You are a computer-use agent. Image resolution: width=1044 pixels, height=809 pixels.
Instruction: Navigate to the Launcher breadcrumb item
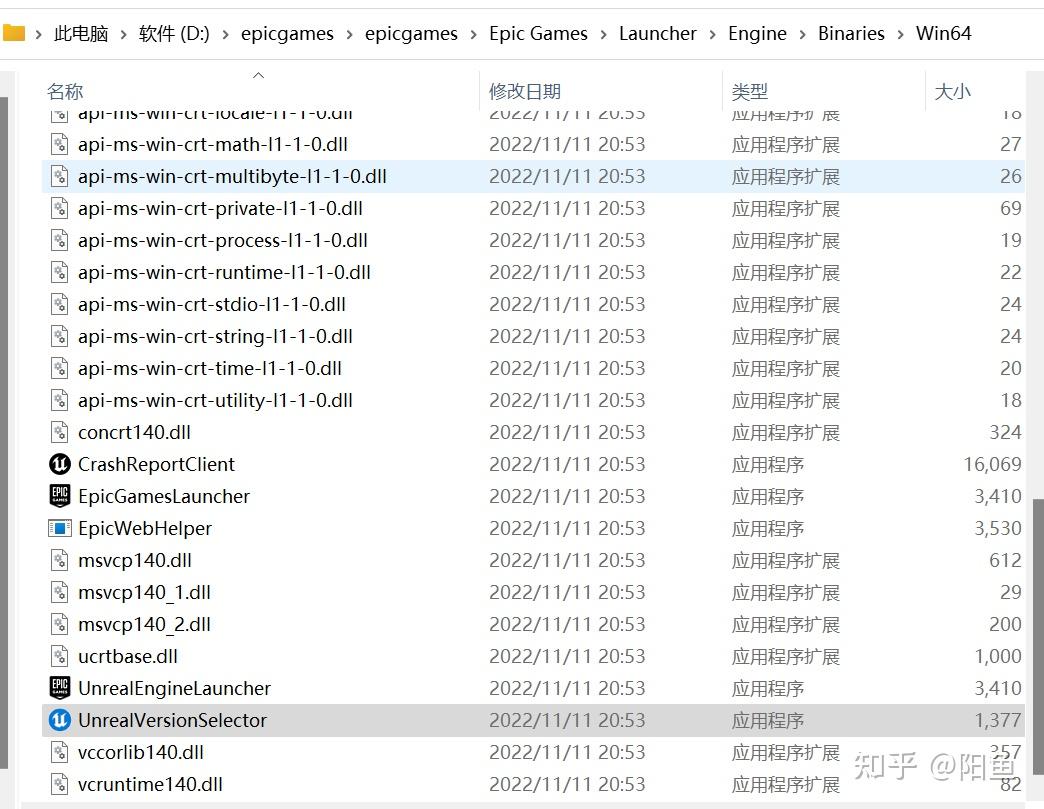(x=657, y=33)
